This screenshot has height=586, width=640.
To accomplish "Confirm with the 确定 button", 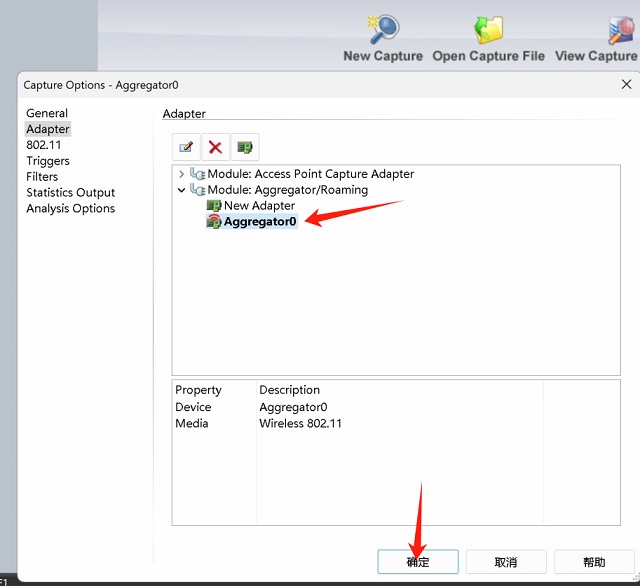I will (417, 562).
